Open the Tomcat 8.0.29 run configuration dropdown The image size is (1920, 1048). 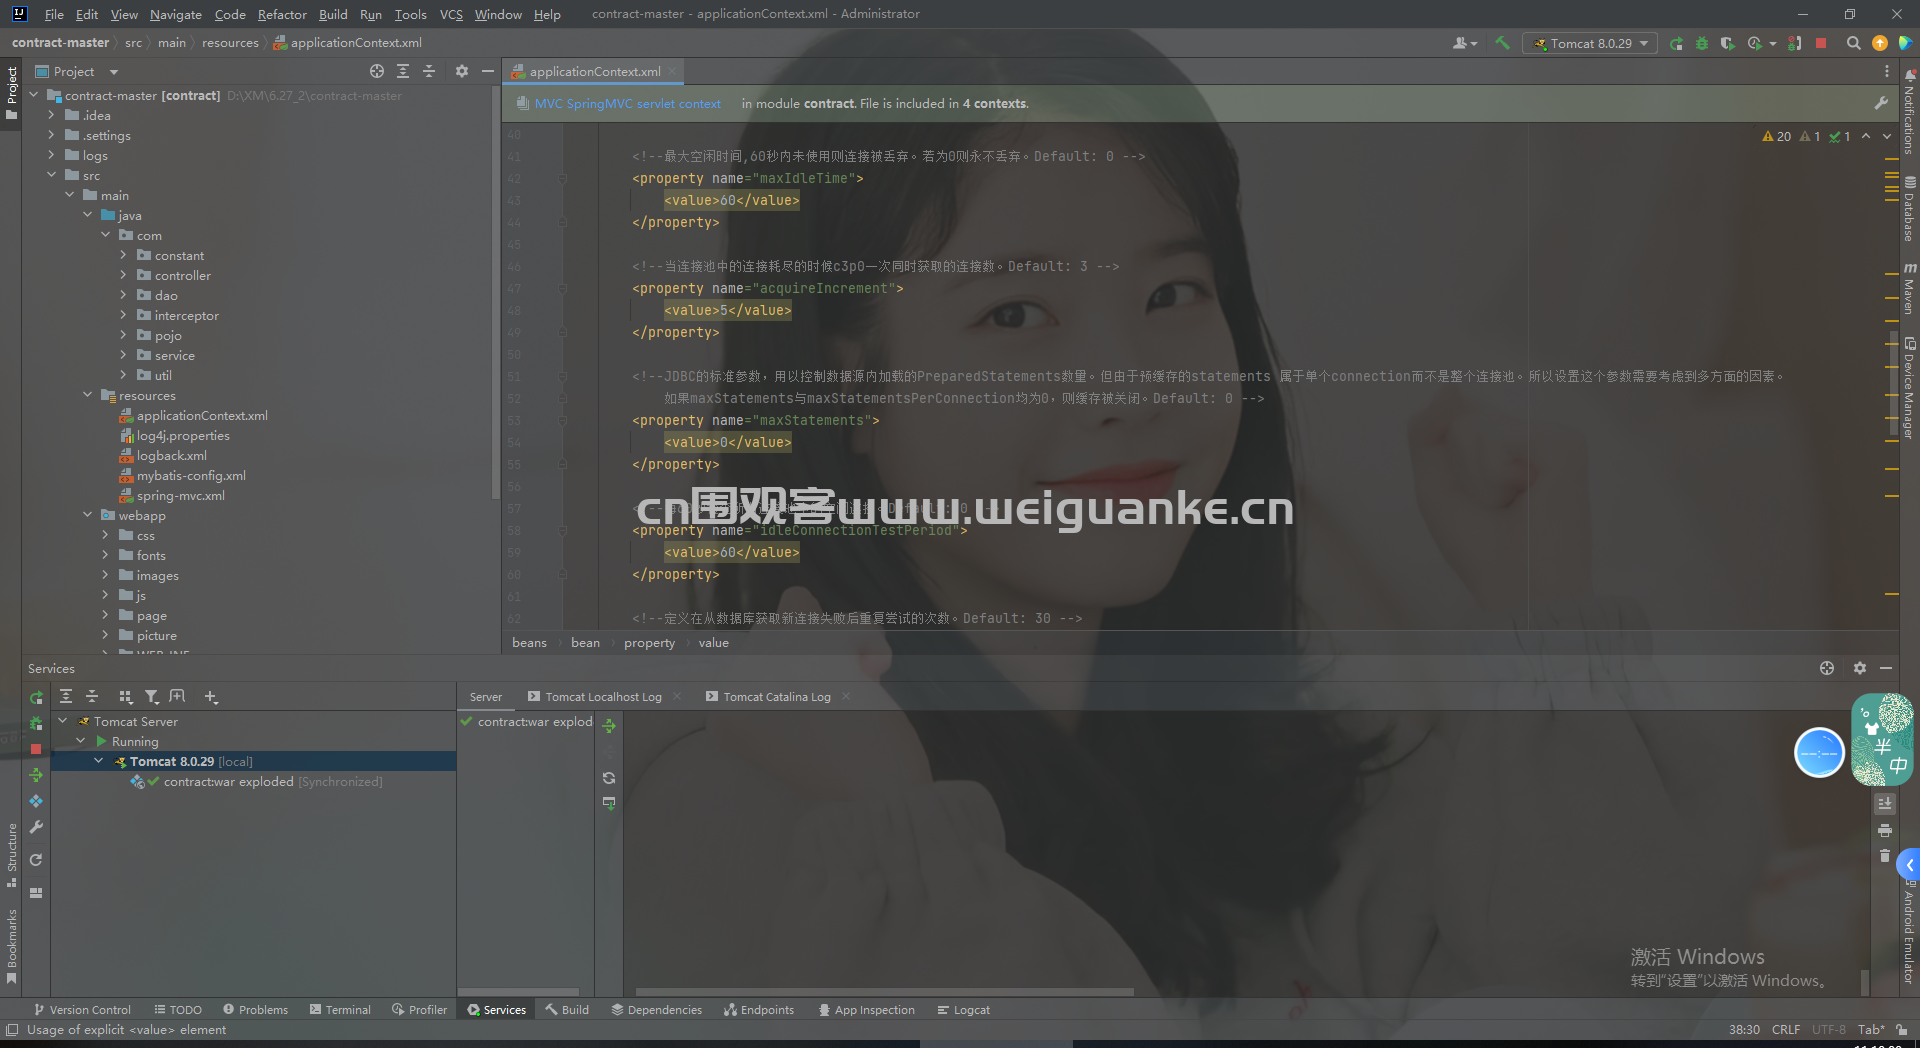pyautogui.click(x=1590, y=43)
